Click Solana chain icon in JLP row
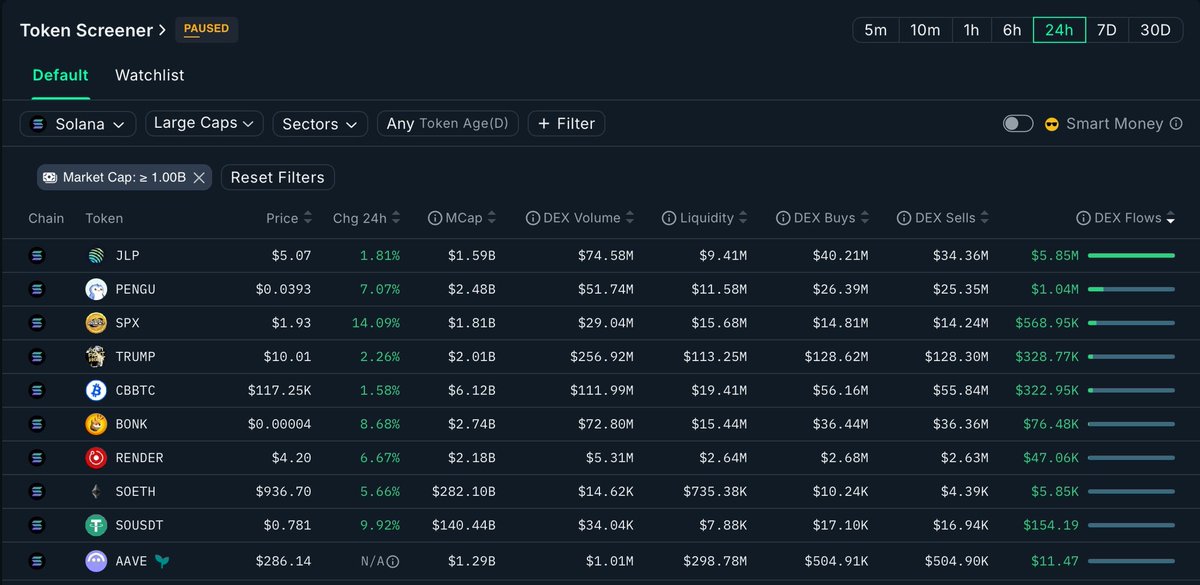The image size is (1200, 585). click(x=38, y=256)
